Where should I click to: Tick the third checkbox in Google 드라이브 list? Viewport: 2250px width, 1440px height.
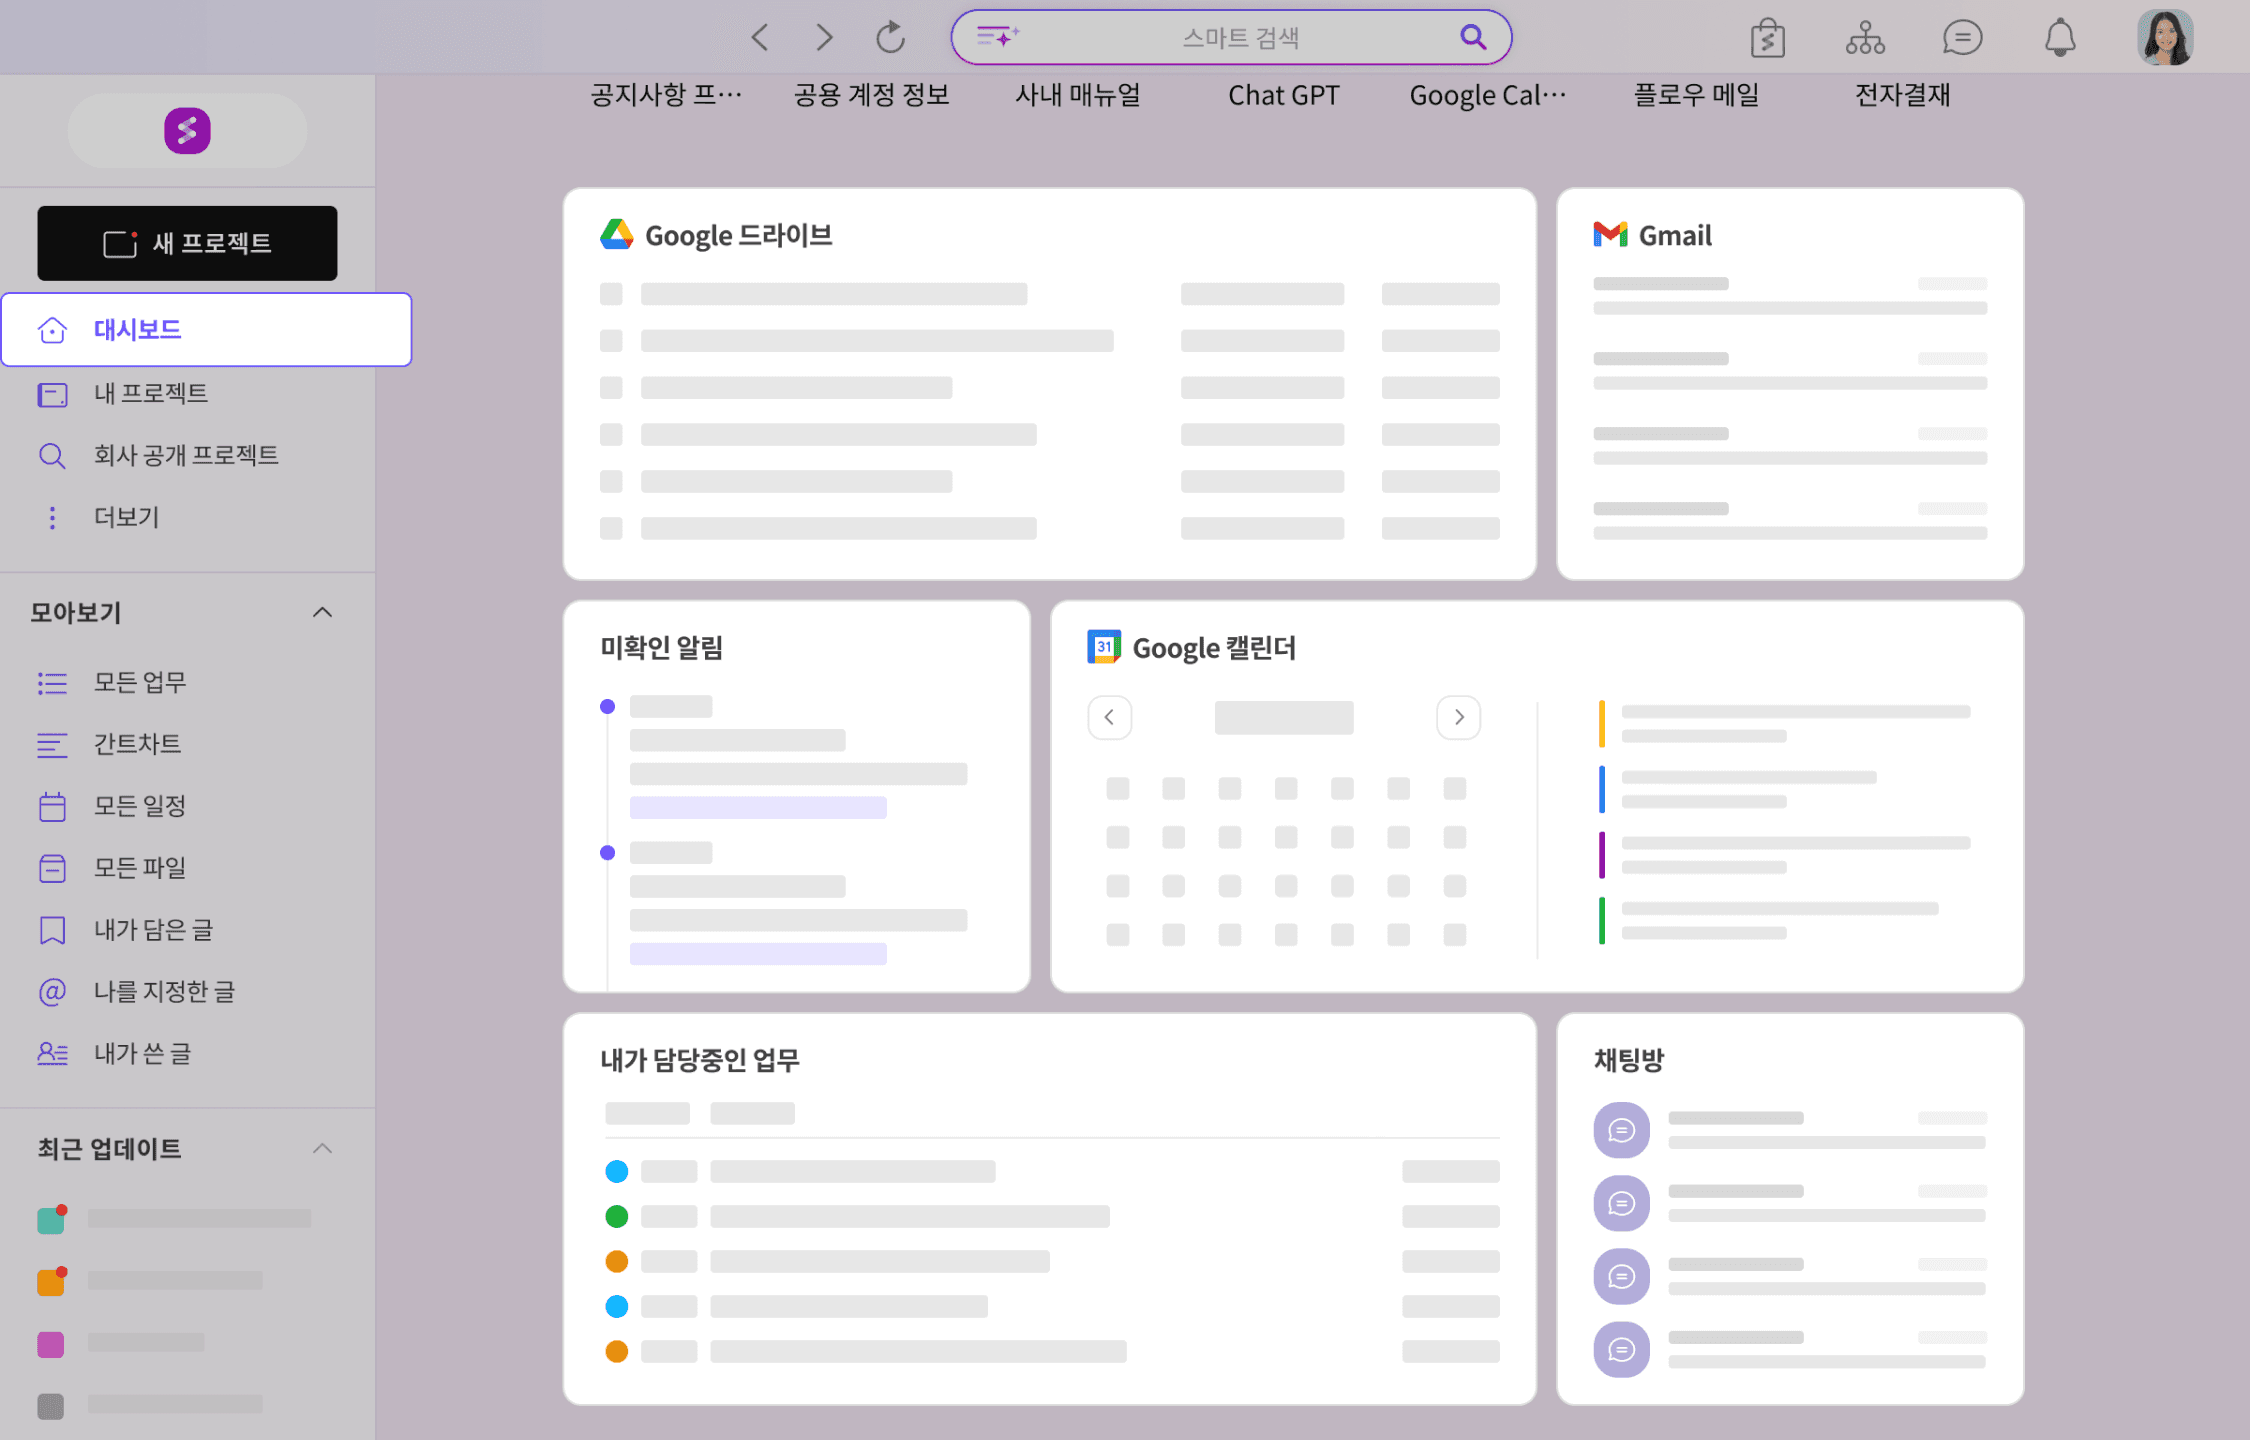[611, 387]
